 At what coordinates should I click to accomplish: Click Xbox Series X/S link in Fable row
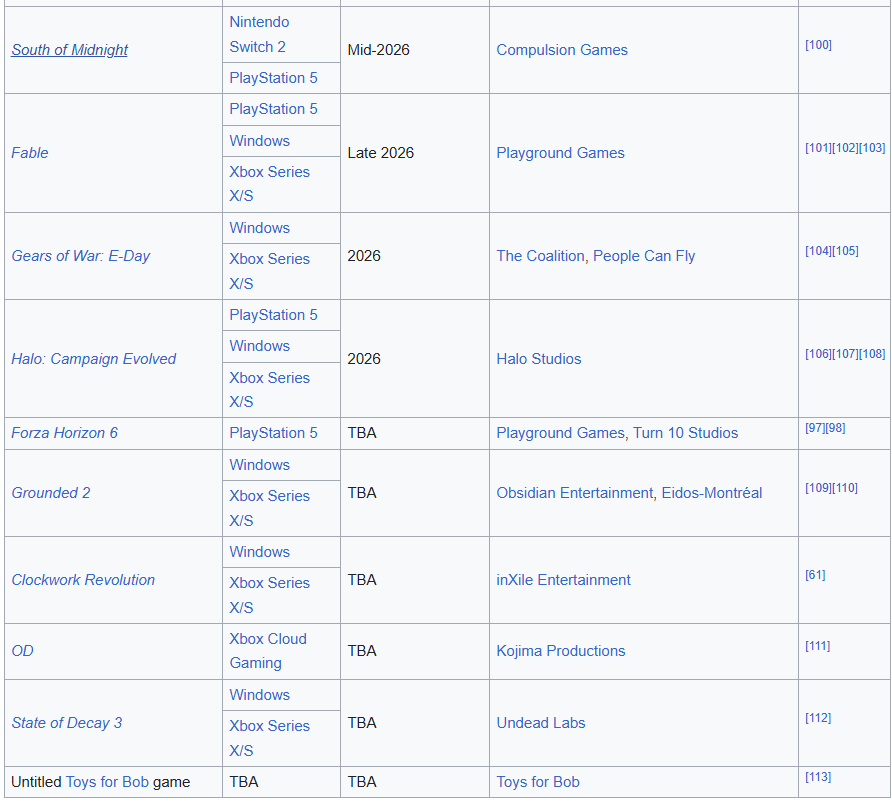click(x=269, y=184)
